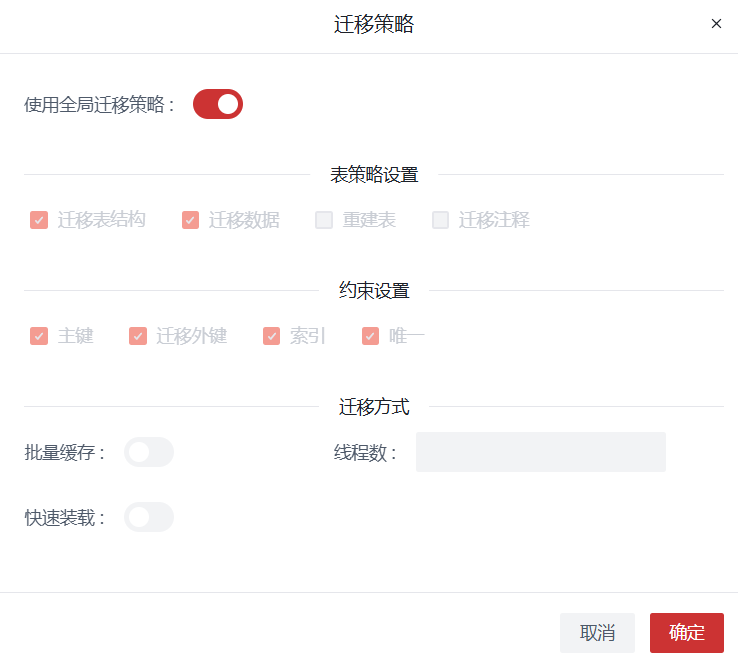Uncheck the 迁移表结构 checkbox

click(39, 220)
